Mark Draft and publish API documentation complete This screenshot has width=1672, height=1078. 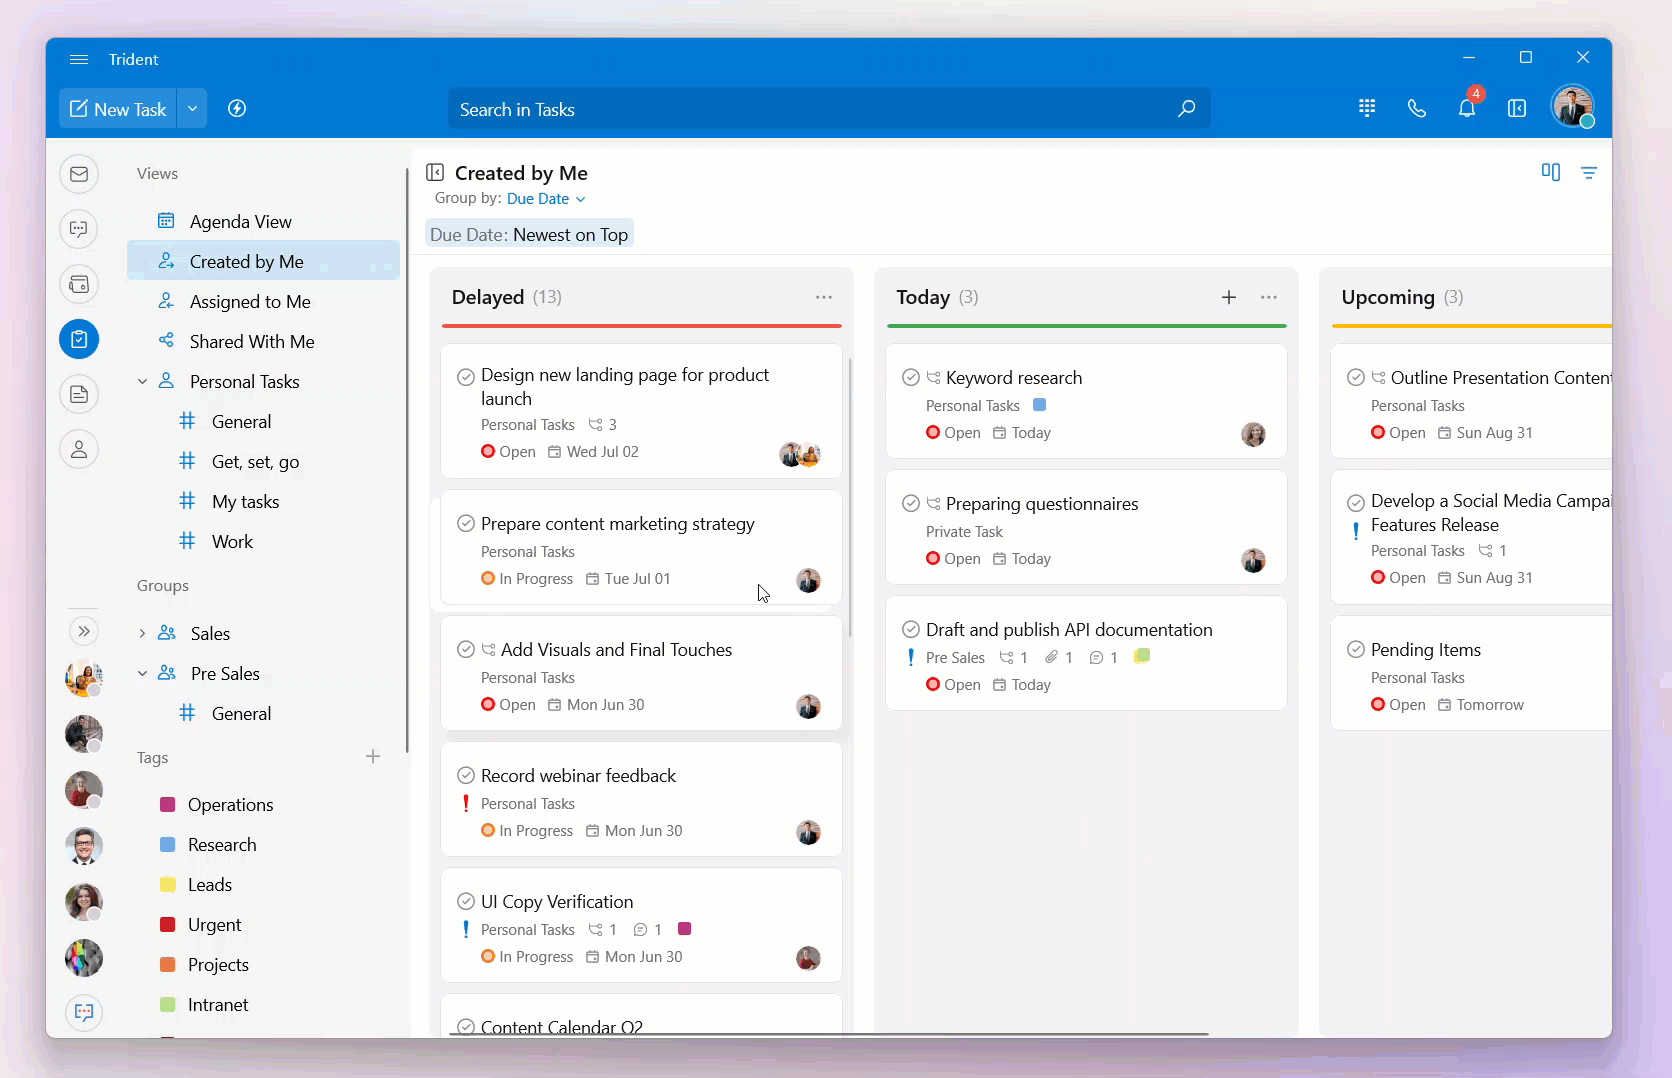[911, 630]
